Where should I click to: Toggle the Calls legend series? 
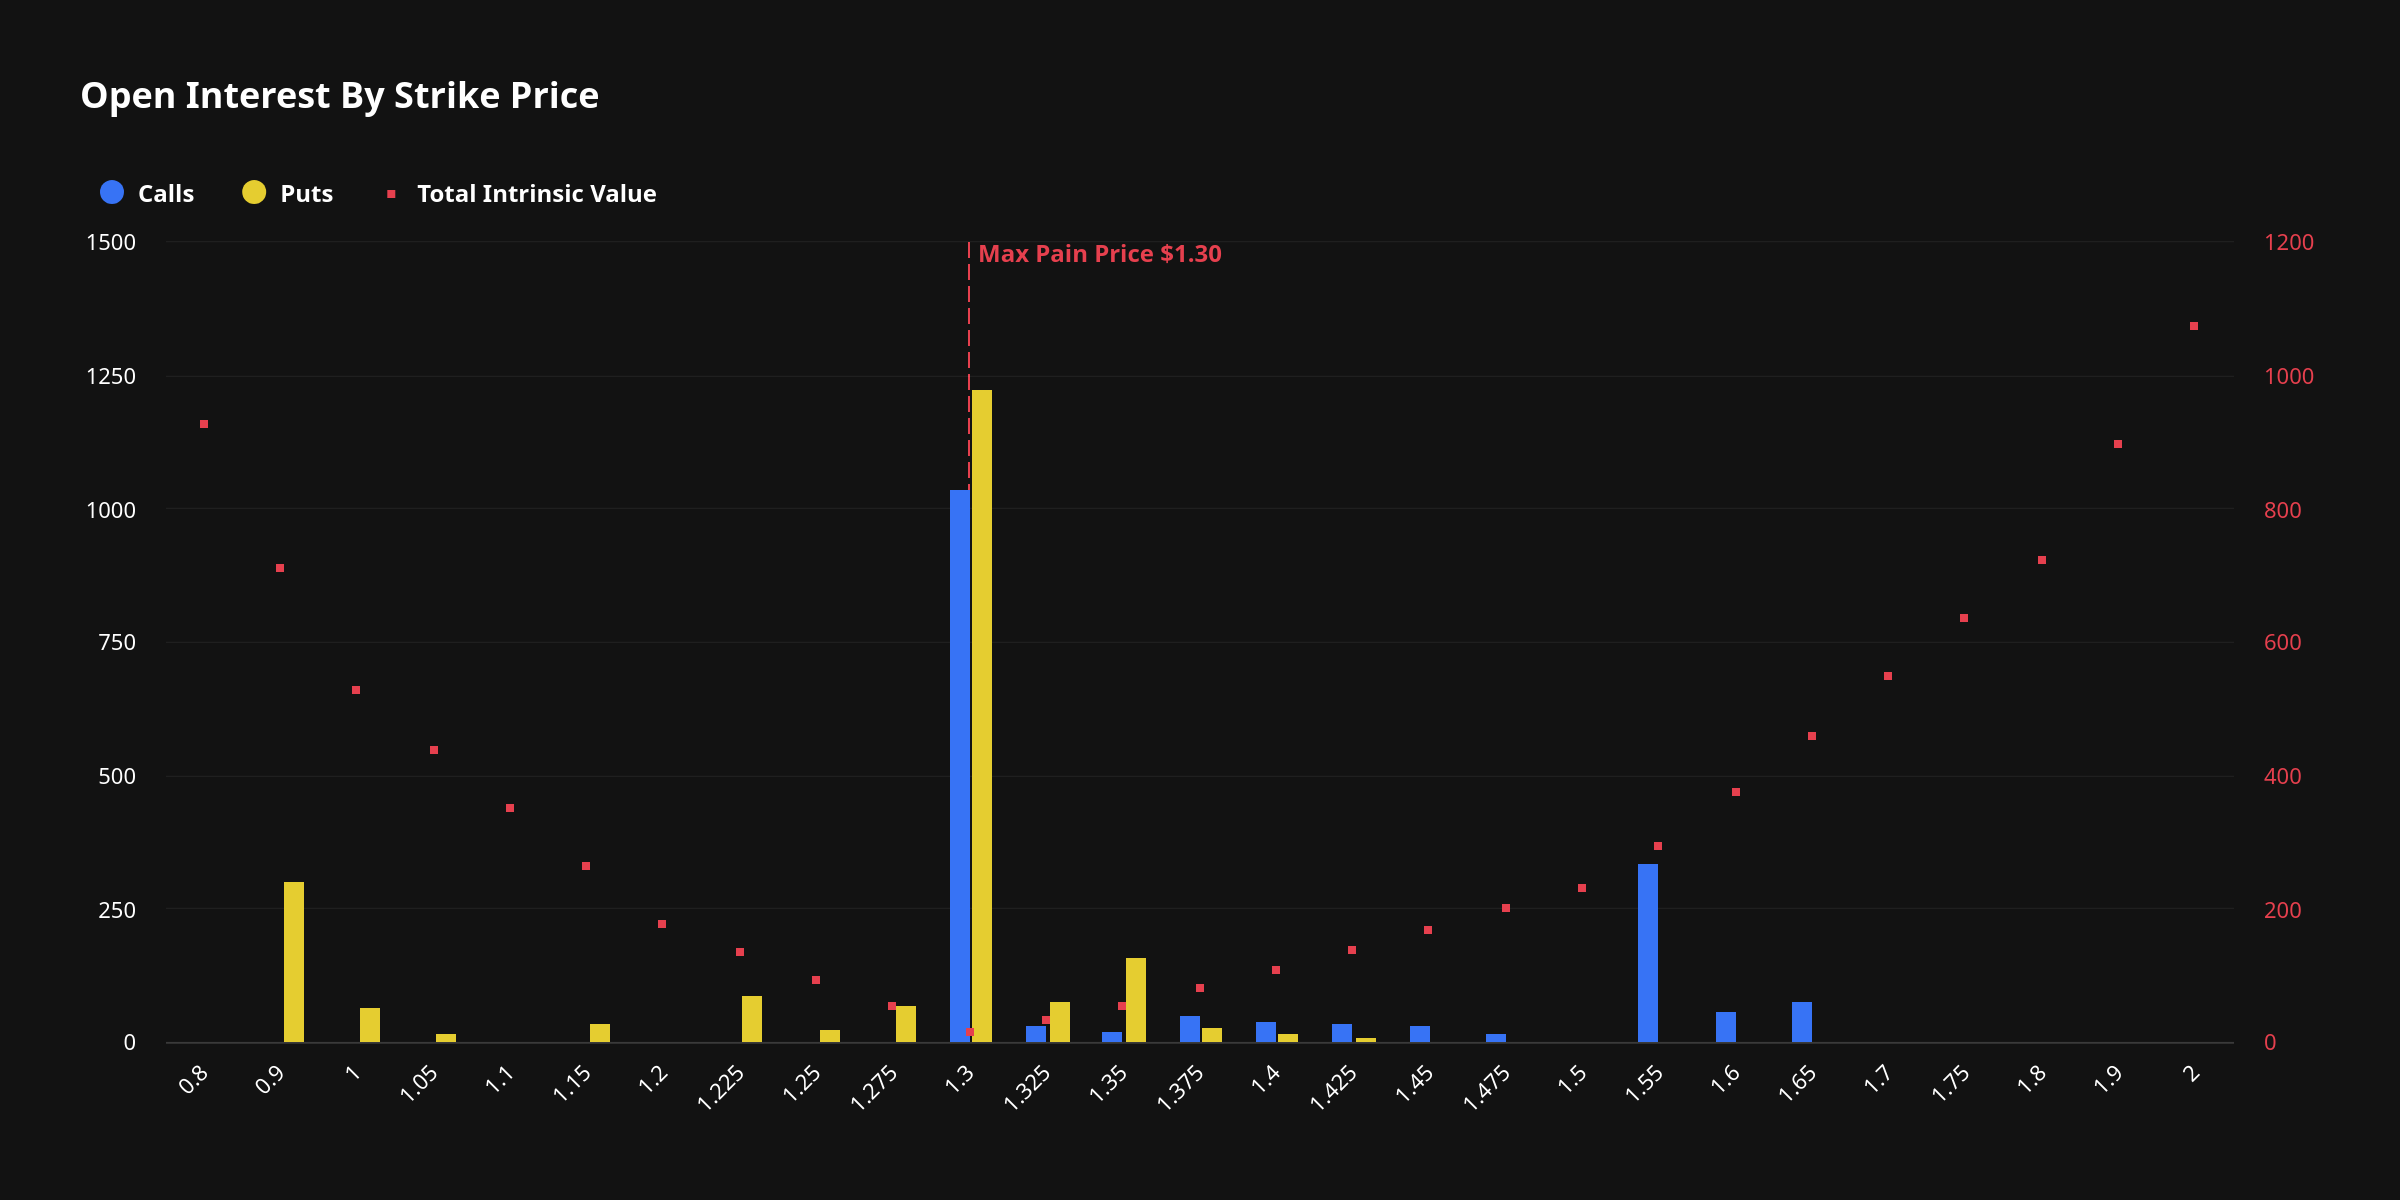165,193
